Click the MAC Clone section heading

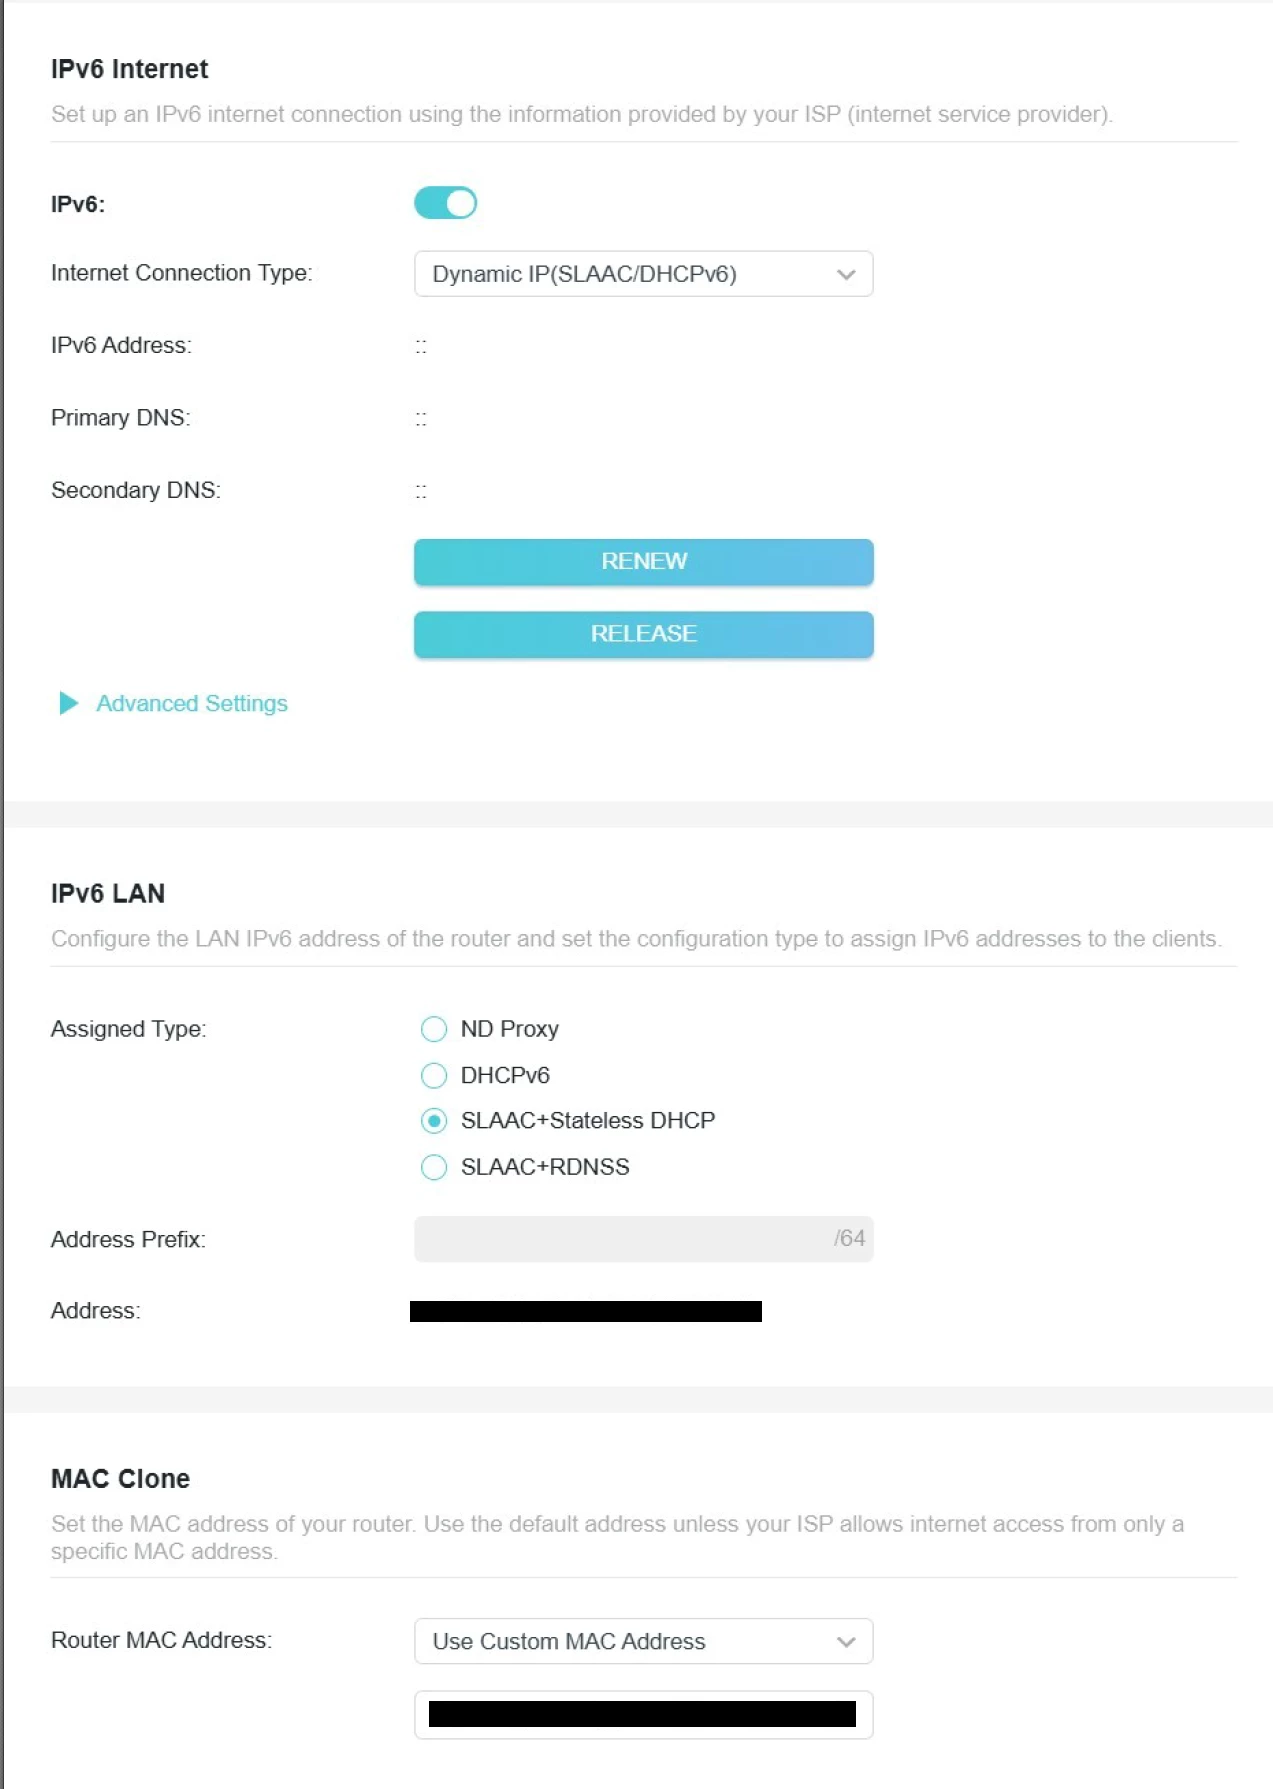(120, 1478)
